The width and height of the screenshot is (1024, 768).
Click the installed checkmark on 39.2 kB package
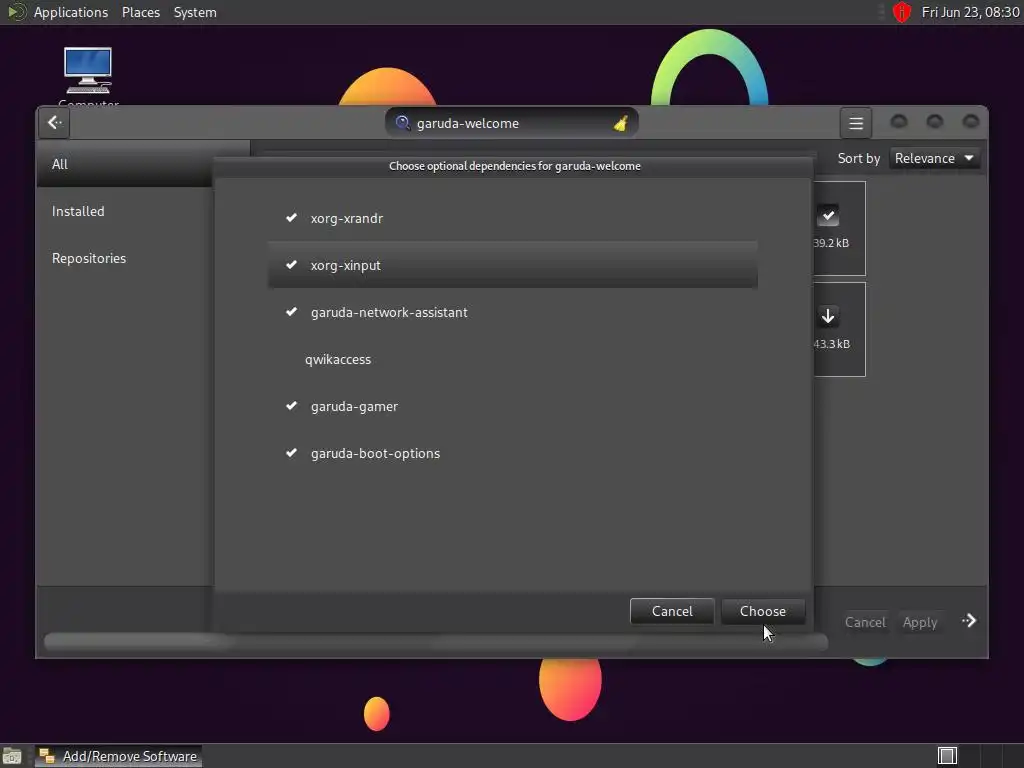coord(828,216)
